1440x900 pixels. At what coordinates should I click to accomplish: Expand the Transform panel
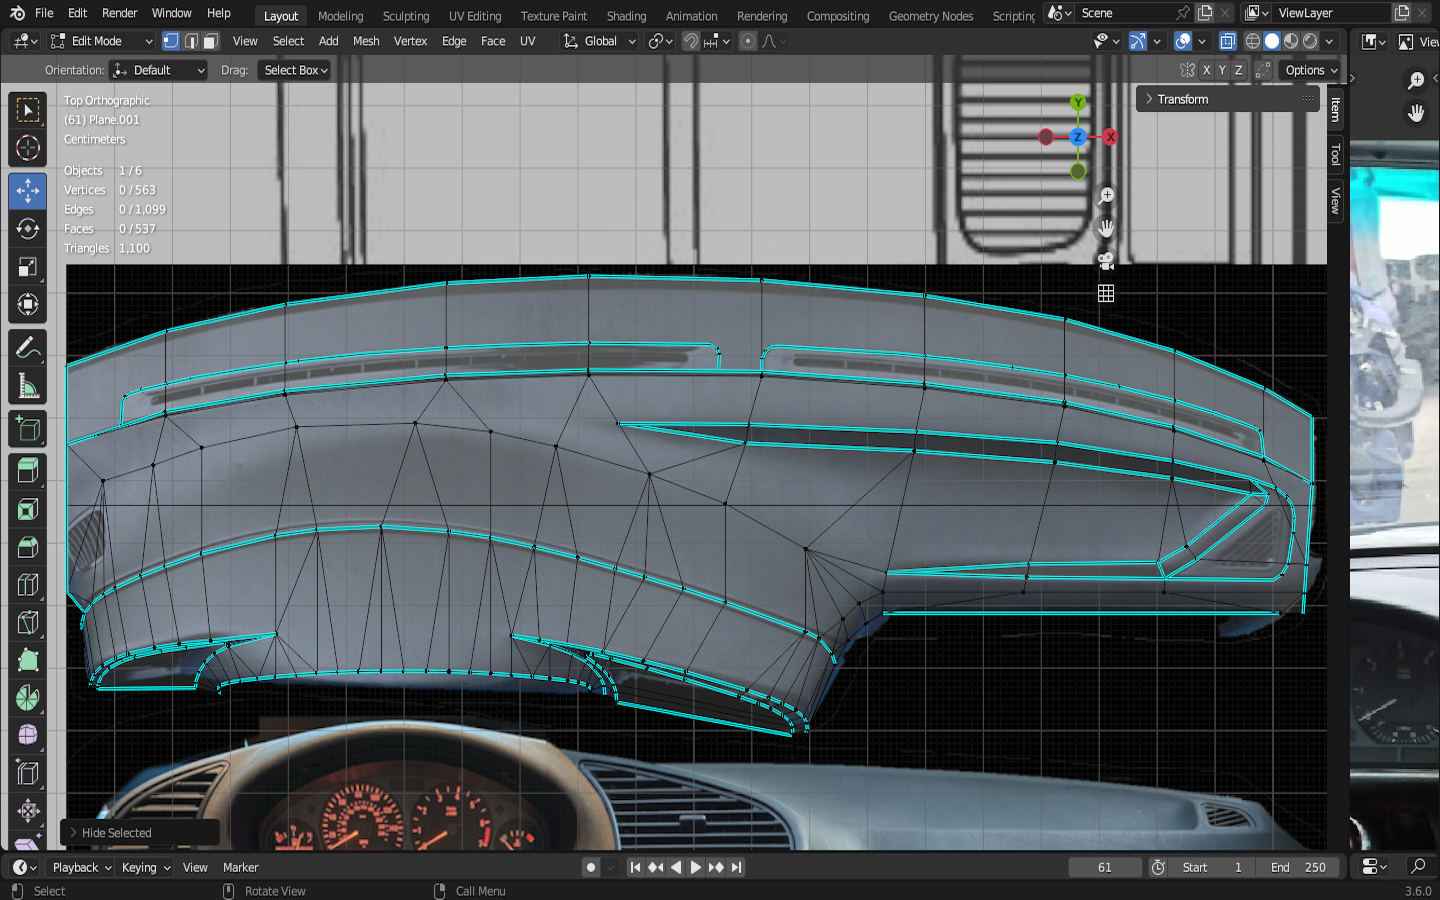[x=1183, y=99]
